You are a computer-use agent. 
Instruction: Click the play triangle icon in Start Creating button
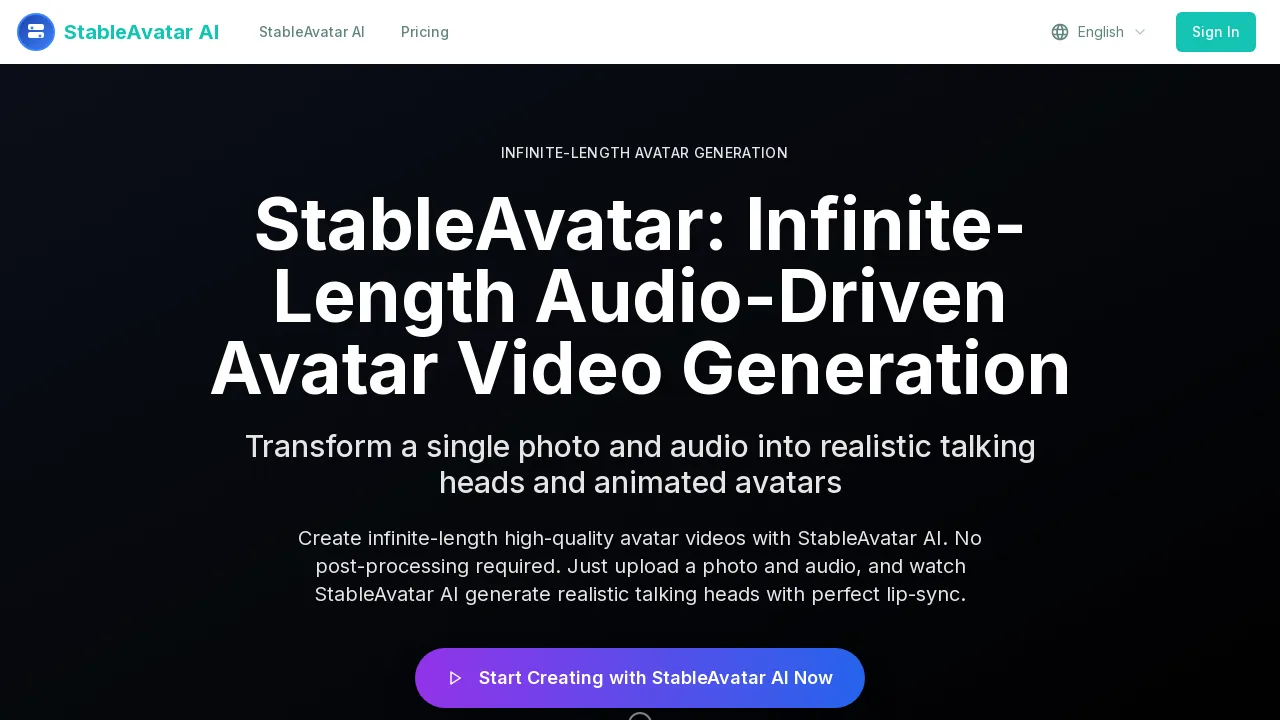coord(455,678)
